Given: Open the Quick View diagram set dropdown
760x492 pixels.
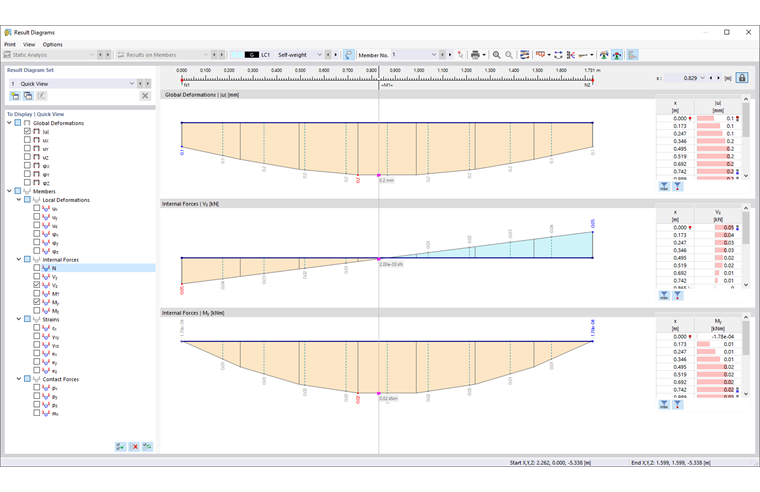Looking at the screenshot, I should coord(131,83).
